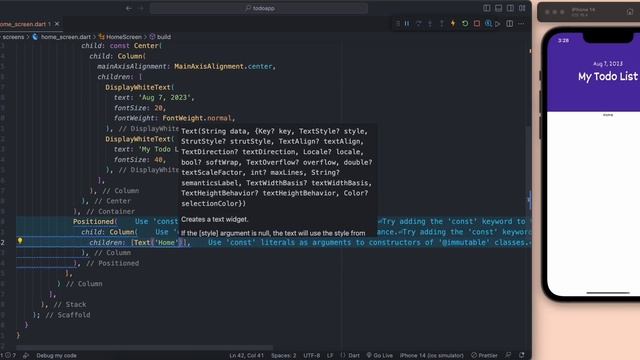Click the Debug my code status item
640x360 pixels.
click(56, 356)
